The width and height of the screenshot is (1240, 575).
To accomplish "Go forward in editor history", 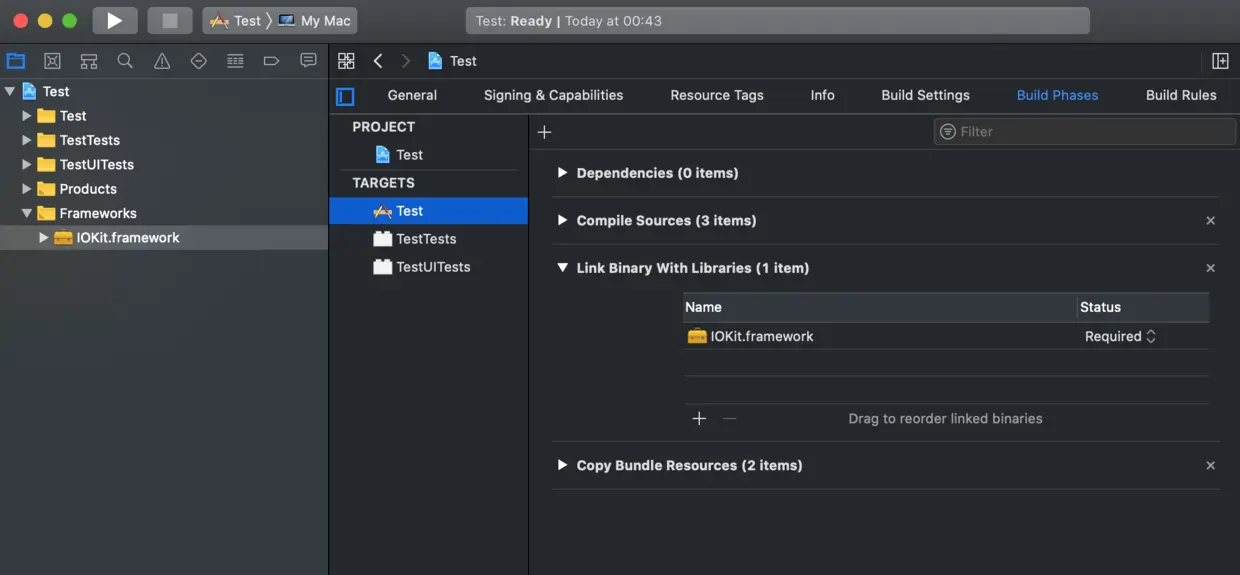I will (405, 61).
